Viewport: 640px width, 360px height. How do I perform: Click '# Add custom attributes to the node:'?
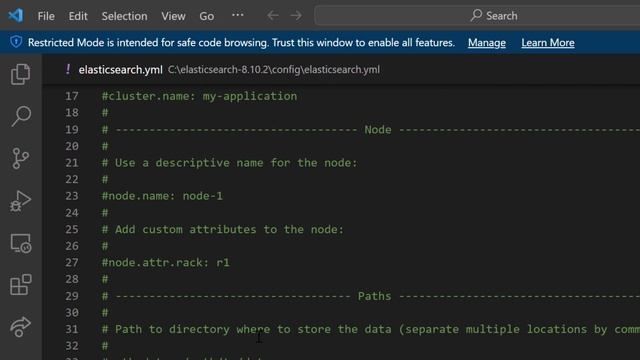[222, 229]
